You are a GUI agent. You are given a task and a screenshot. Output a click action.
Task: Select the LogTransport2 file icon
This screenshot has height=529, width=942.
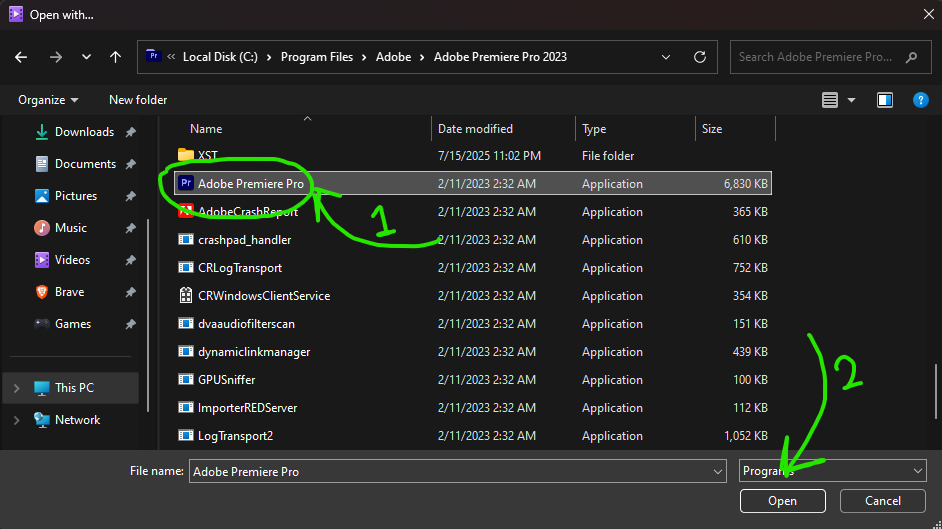[186, 436]
